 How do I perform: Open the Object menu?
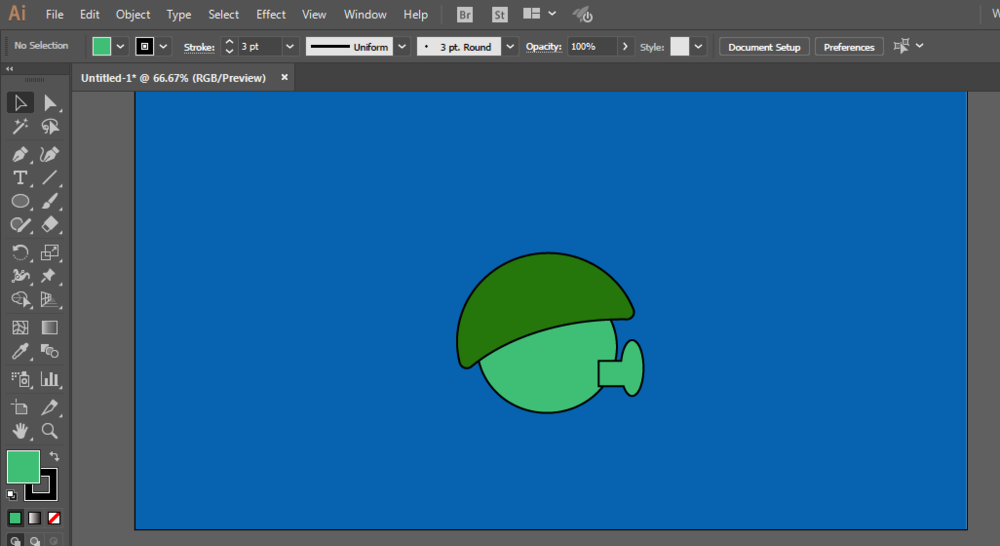[x=133, y=15]
